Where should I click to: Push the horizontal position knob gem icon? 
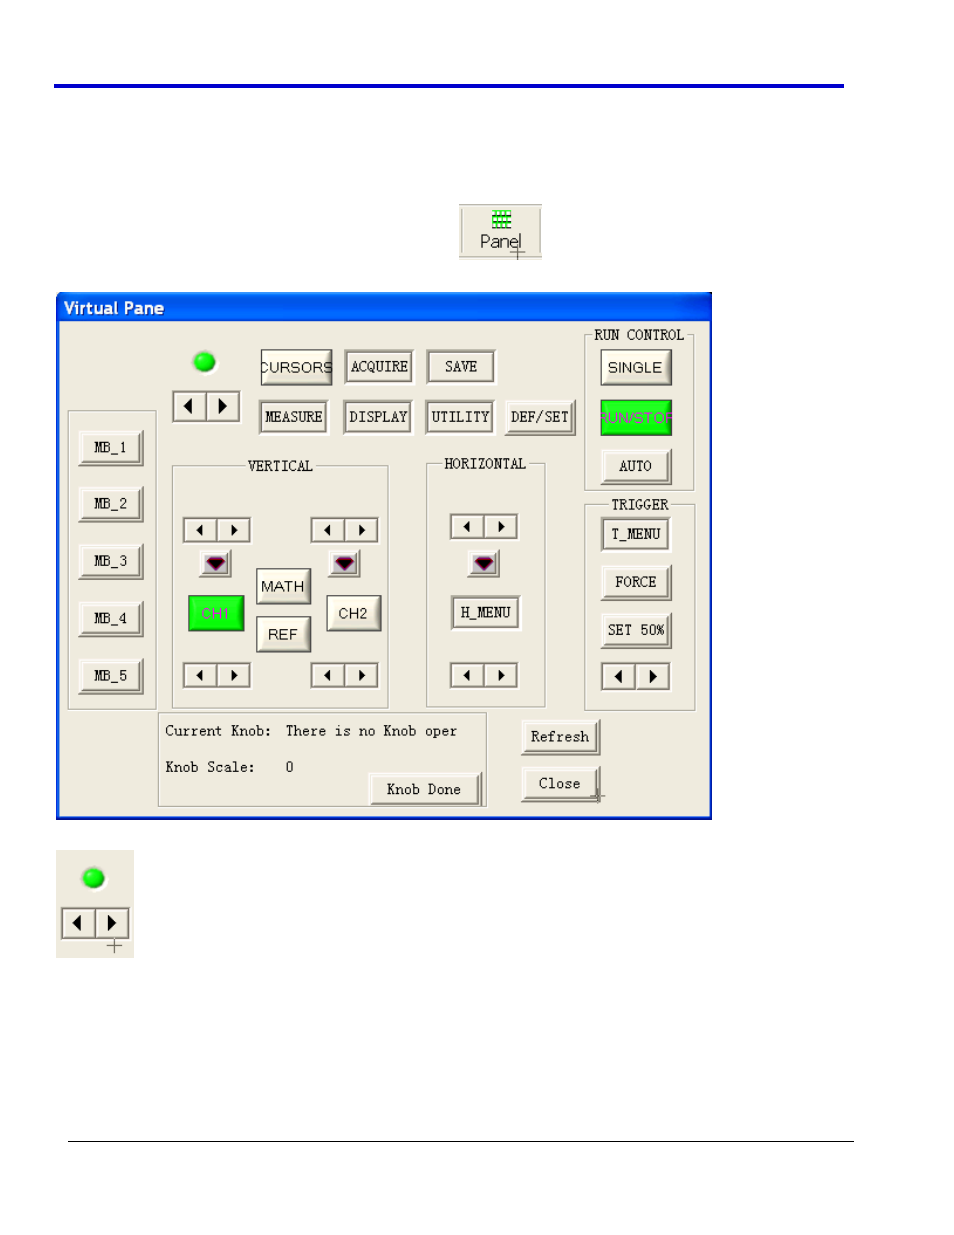(484, 564)
